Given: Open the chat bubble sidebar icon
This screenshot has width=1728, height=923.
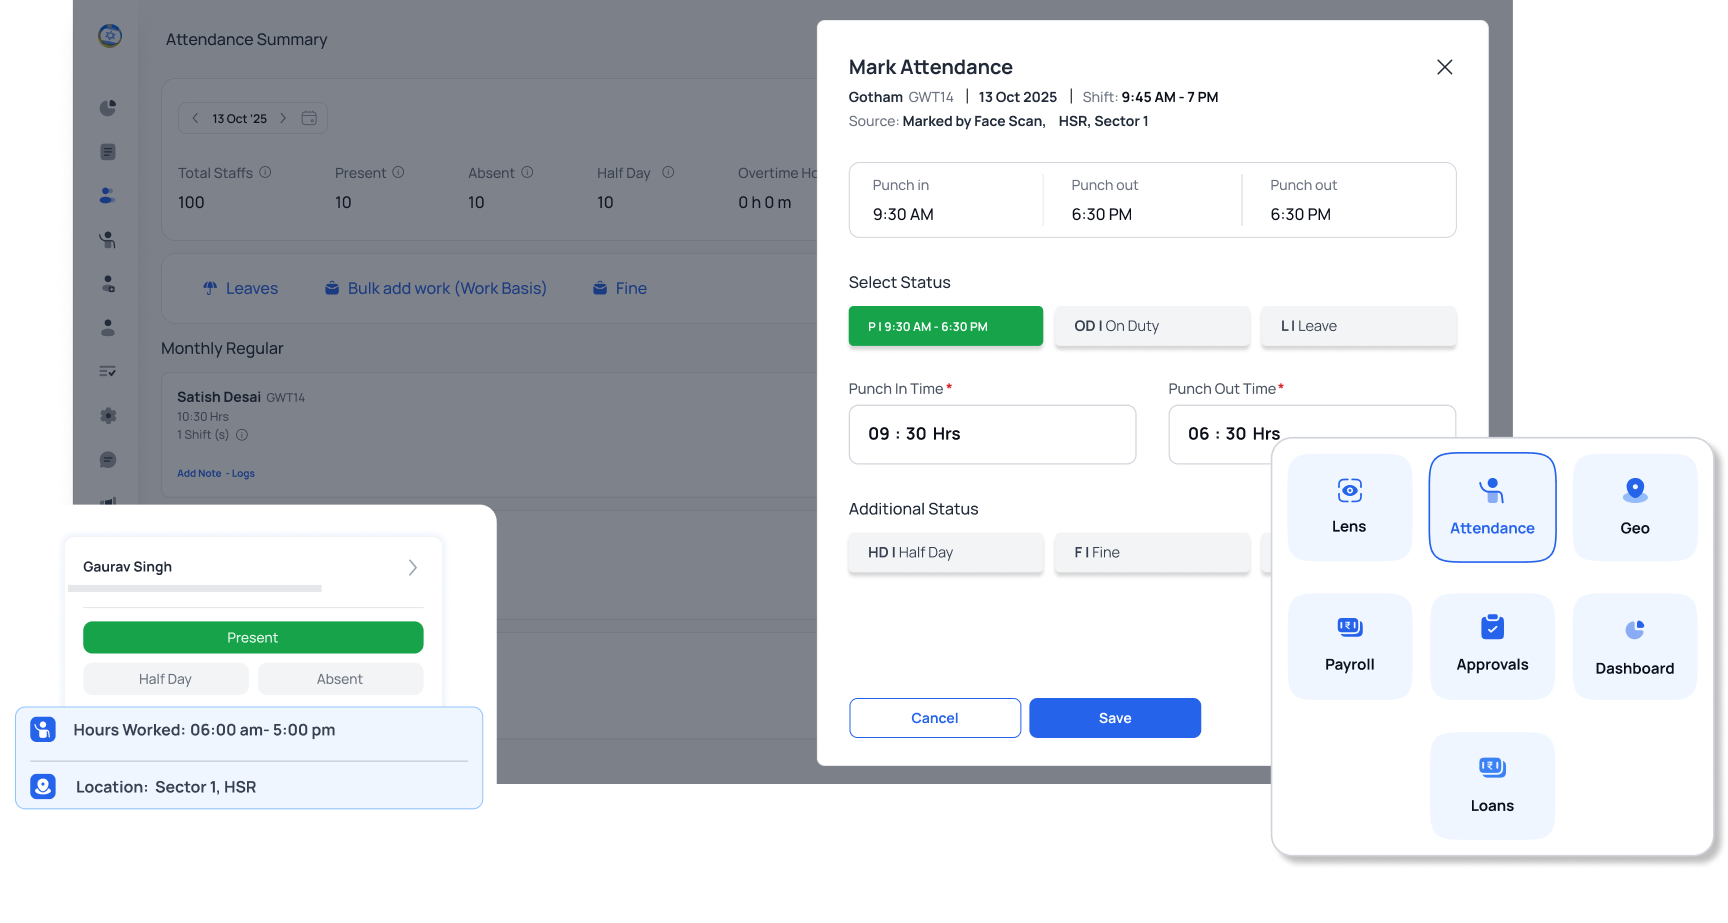Looking at the screenshot, I should click(x=108, y=460).
